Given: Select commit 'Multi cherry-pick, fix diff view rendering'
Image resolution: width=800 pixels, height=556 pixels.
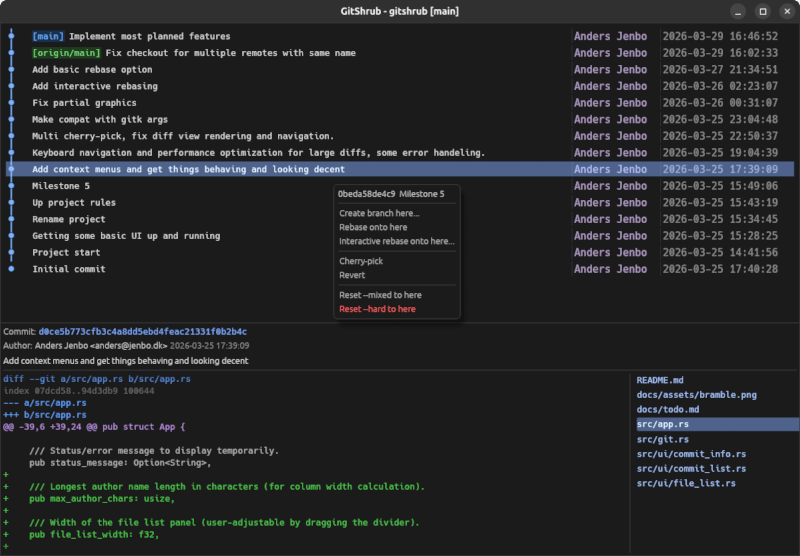Looking at the screenshot, I should tap(399, 136).
